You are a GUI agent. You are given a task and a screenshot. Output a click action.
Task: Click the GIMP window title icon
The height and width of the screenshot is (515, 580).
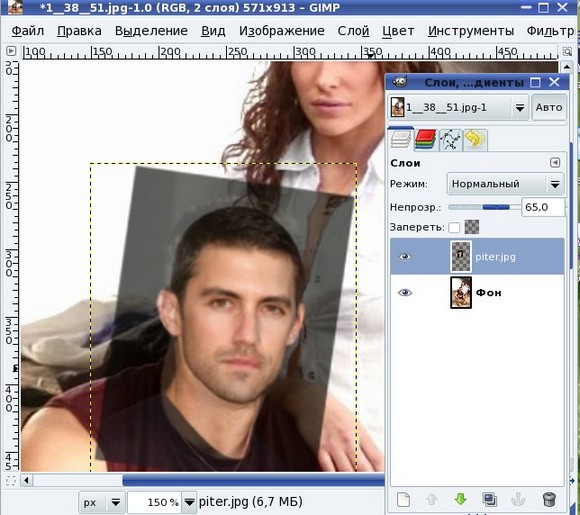pos(16,7)
